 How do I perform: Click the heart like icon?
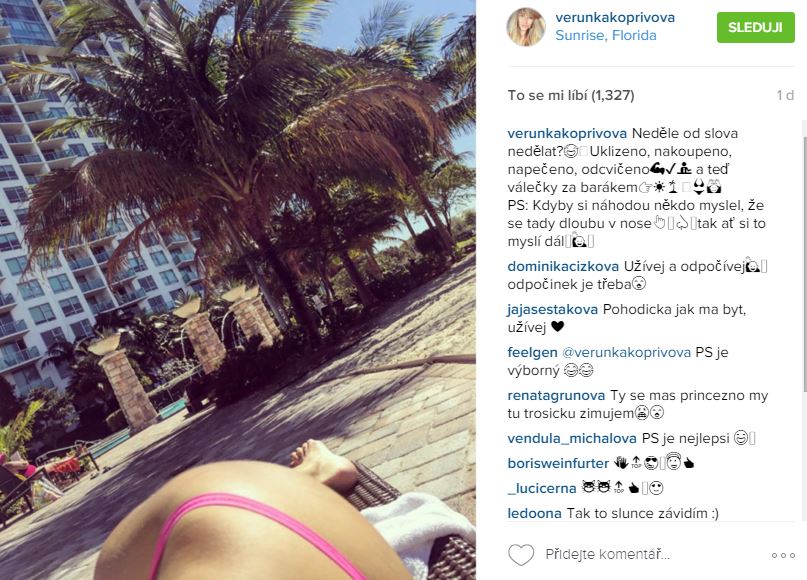pyautogui.click(x=521, y=555)
